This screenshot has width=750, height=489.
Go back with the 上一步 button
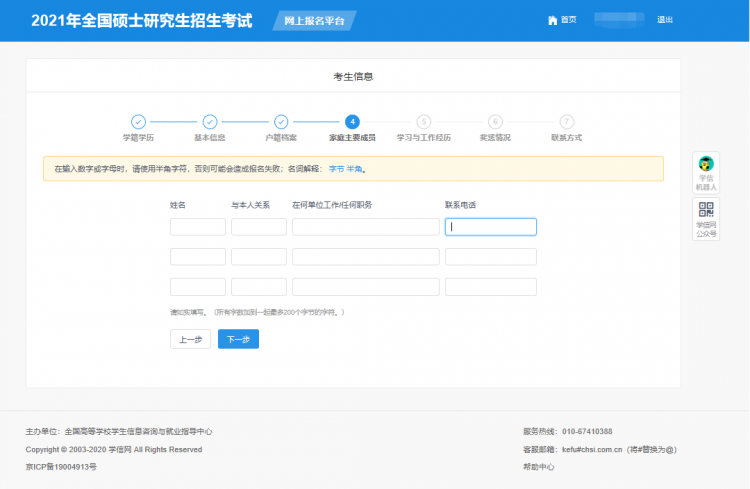190,339
